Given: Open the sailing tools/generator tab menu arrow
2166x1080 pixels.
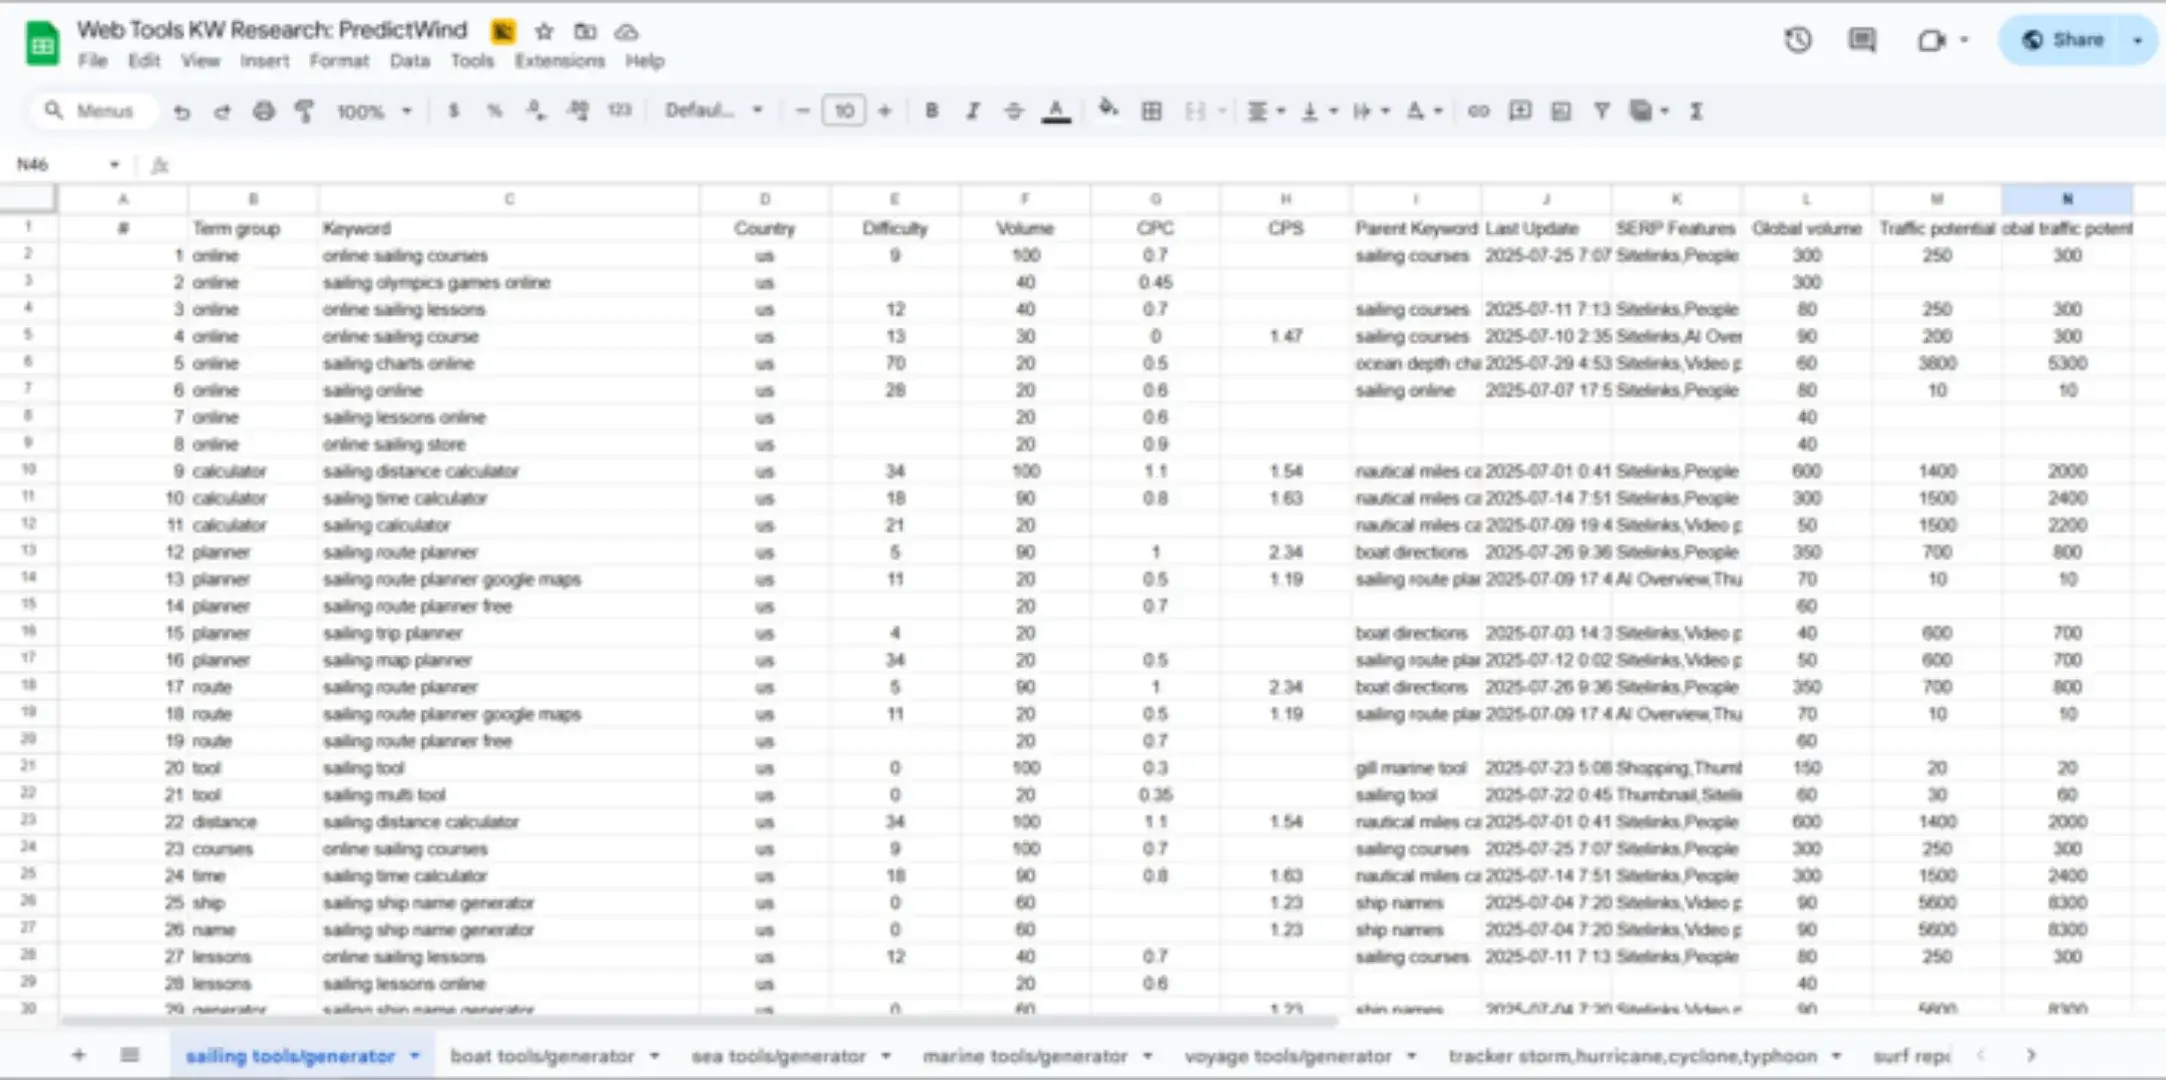Looking at the screenshot, I should coord(416,1055).
